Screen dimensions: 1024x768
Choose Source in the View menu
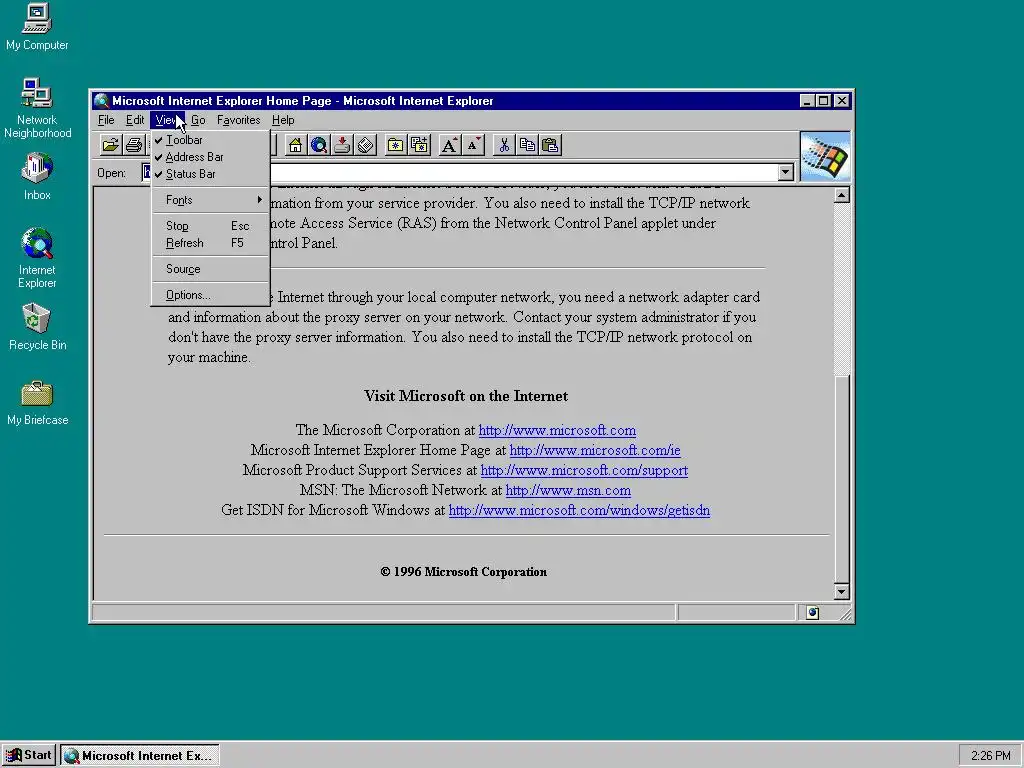(210, 269)
